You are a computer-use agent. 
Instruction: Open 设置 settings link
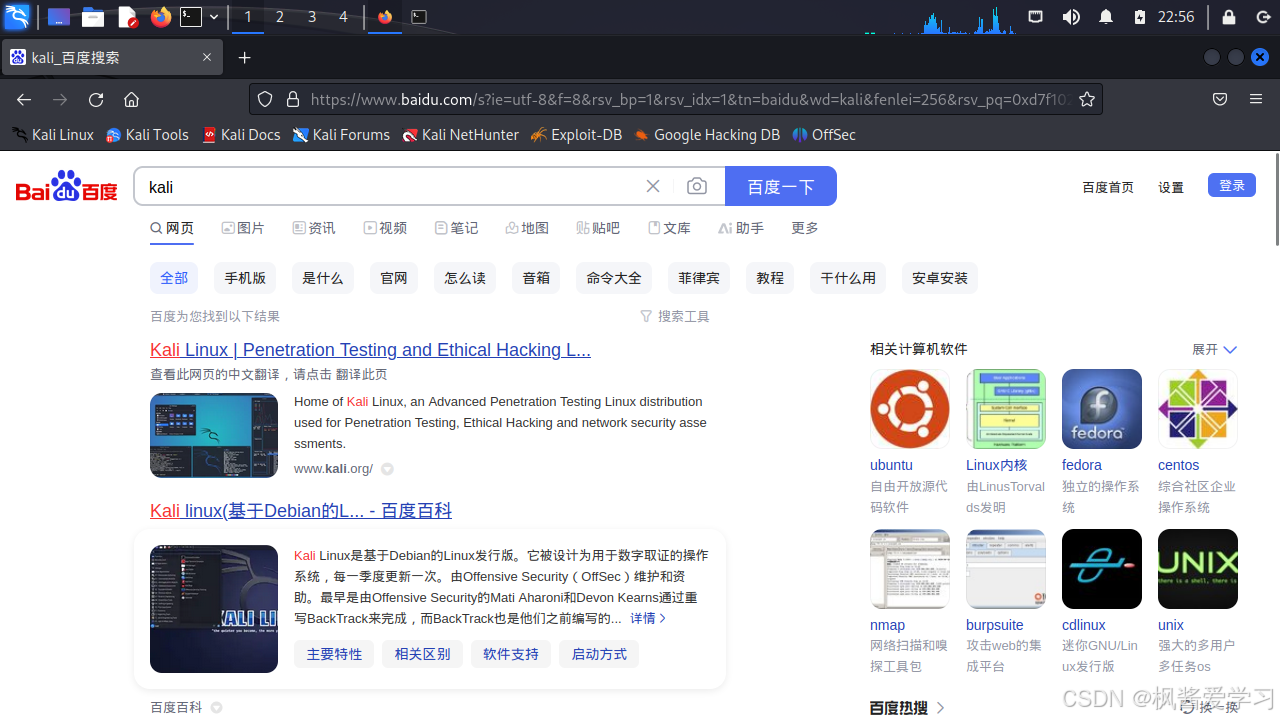(x=1171, y=187)
